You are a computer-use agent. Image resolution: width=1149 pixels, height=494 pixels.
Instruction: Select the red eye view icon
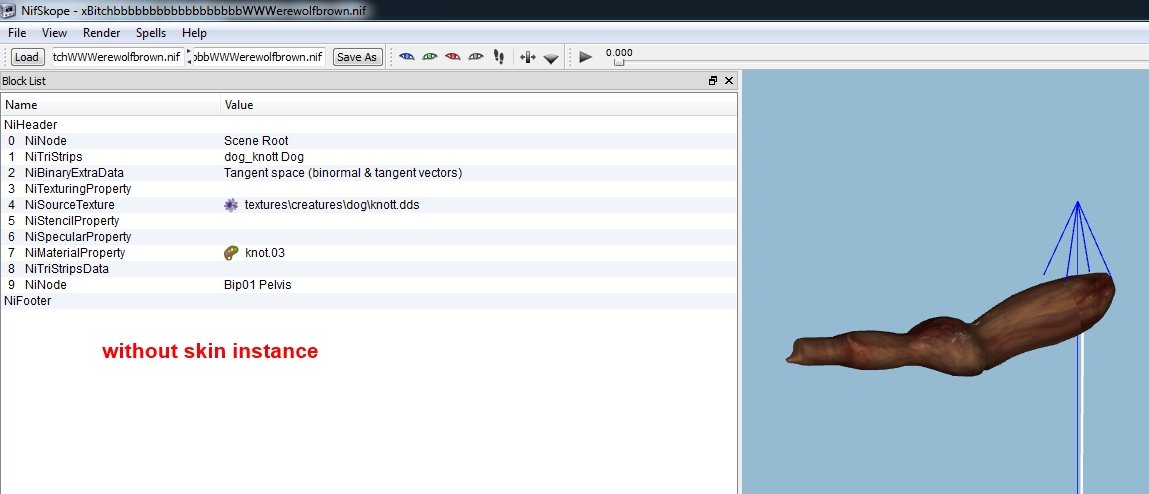453,56
